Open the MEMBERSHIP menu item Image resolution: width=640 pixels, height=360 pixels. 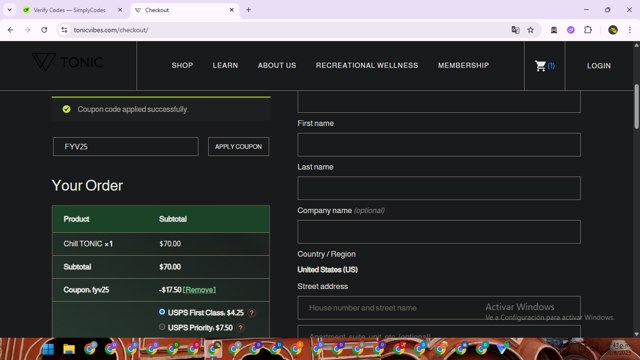[x=463, y=65]
